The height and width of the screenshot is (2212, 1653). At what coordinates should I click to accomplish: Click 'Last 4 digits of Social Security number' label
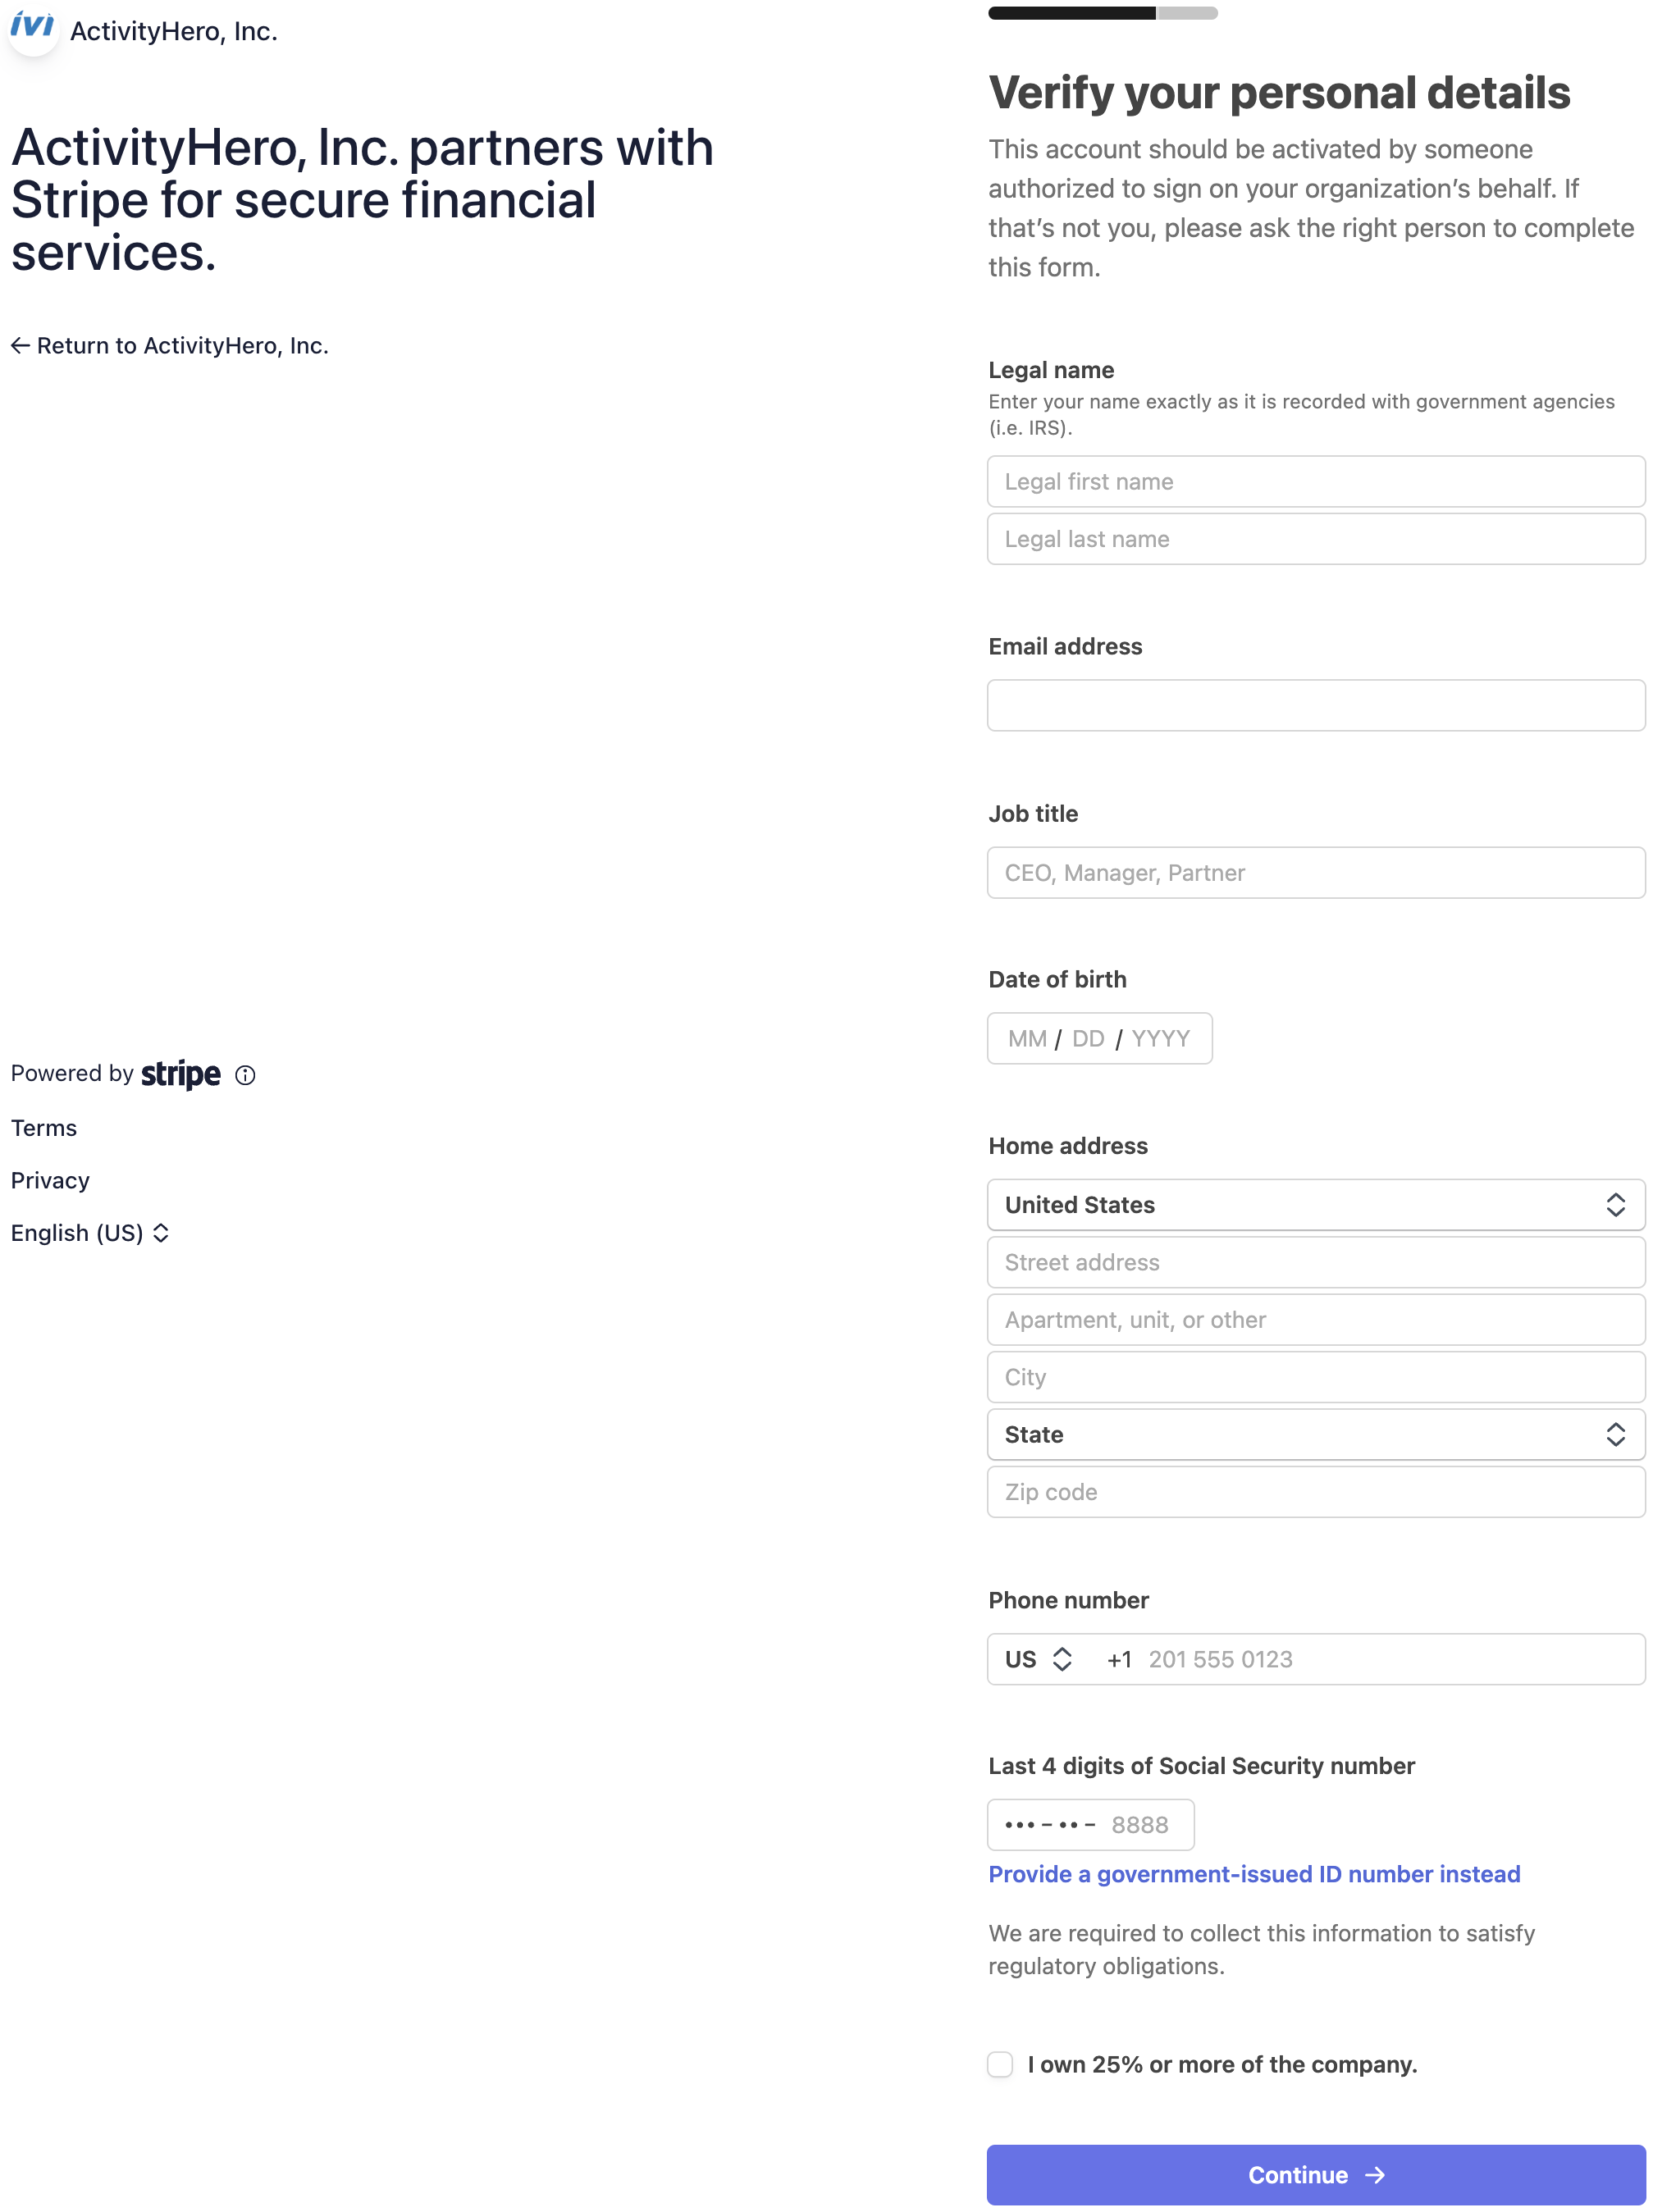pos(1201,1766)
